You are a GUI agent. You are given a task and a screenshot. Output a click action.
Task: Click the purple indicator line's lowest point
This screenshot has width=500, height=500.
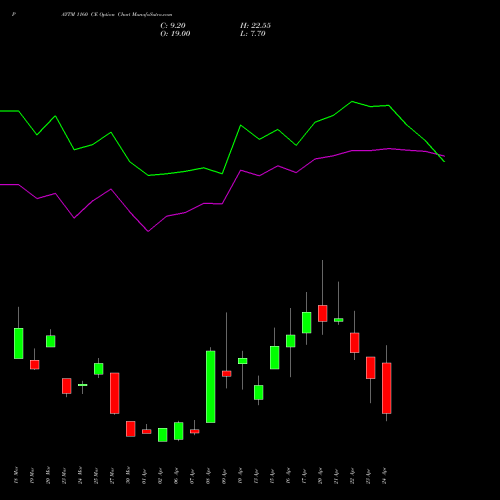[x=148, y=231]
